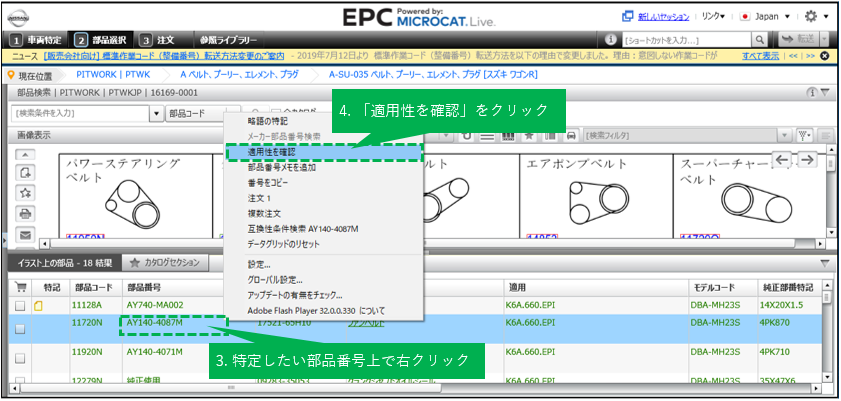Click list view icon in image toolbar
Viewport: 841px width, 401px height.
coord(486,136)
